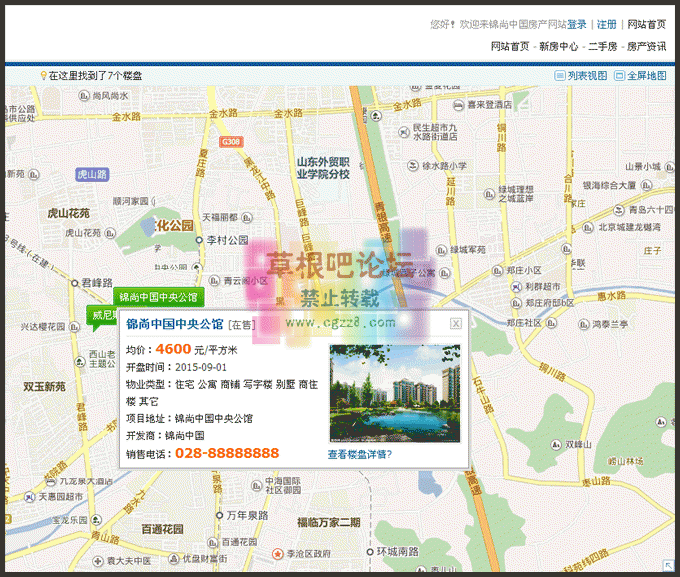Click the property rendering thumbnail

(x=395, y=393)
